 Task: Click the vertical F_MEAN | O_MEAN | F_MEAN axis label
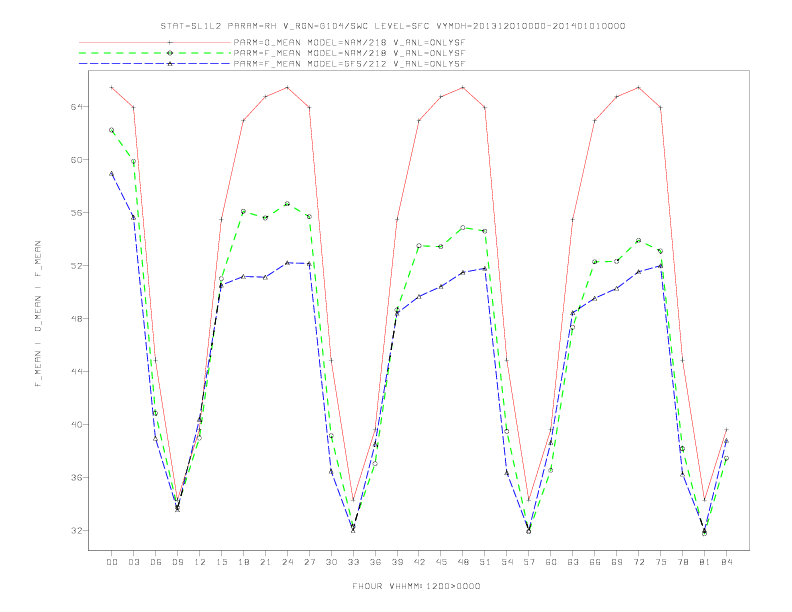pyautogui.click(x=38, y=314)
